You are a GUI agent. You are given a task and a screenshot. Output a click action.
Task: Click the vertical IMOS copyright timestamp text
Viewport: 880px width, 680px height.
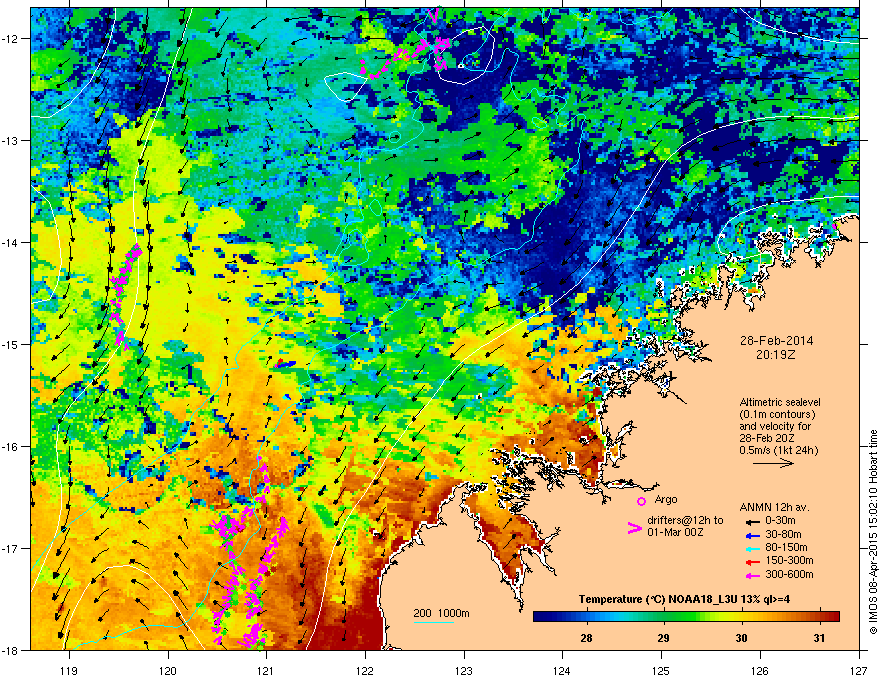(873, 532)
